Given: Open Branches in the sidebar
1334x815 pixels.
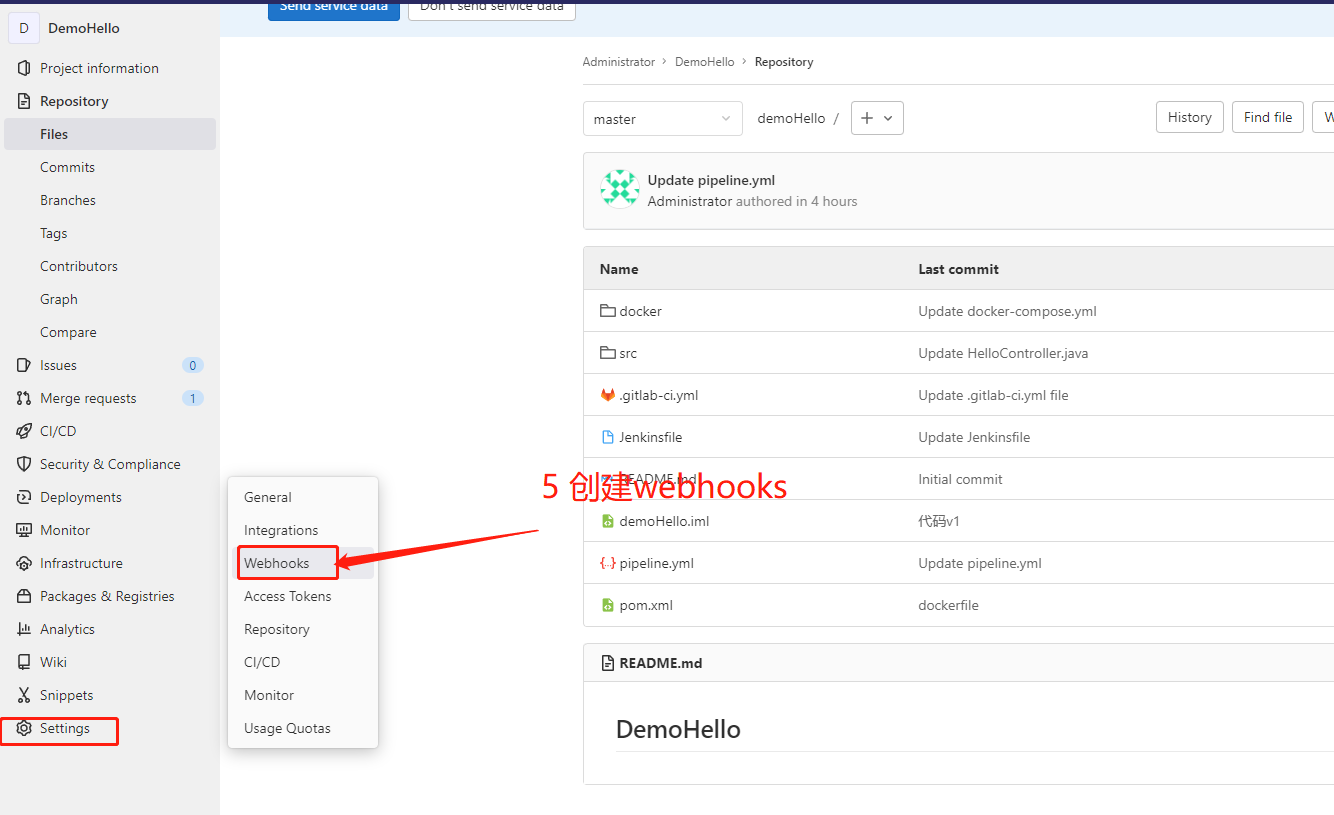Looking at the screenshot, I should pos(68,200).
